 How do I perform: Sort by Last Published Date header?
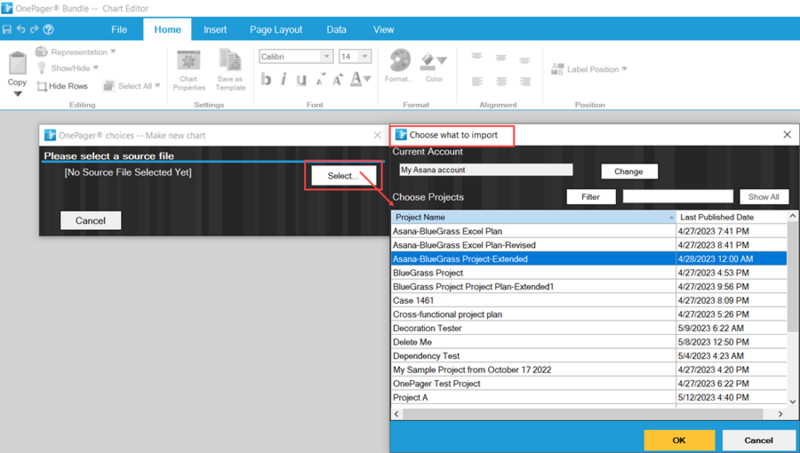pos(732,217)
